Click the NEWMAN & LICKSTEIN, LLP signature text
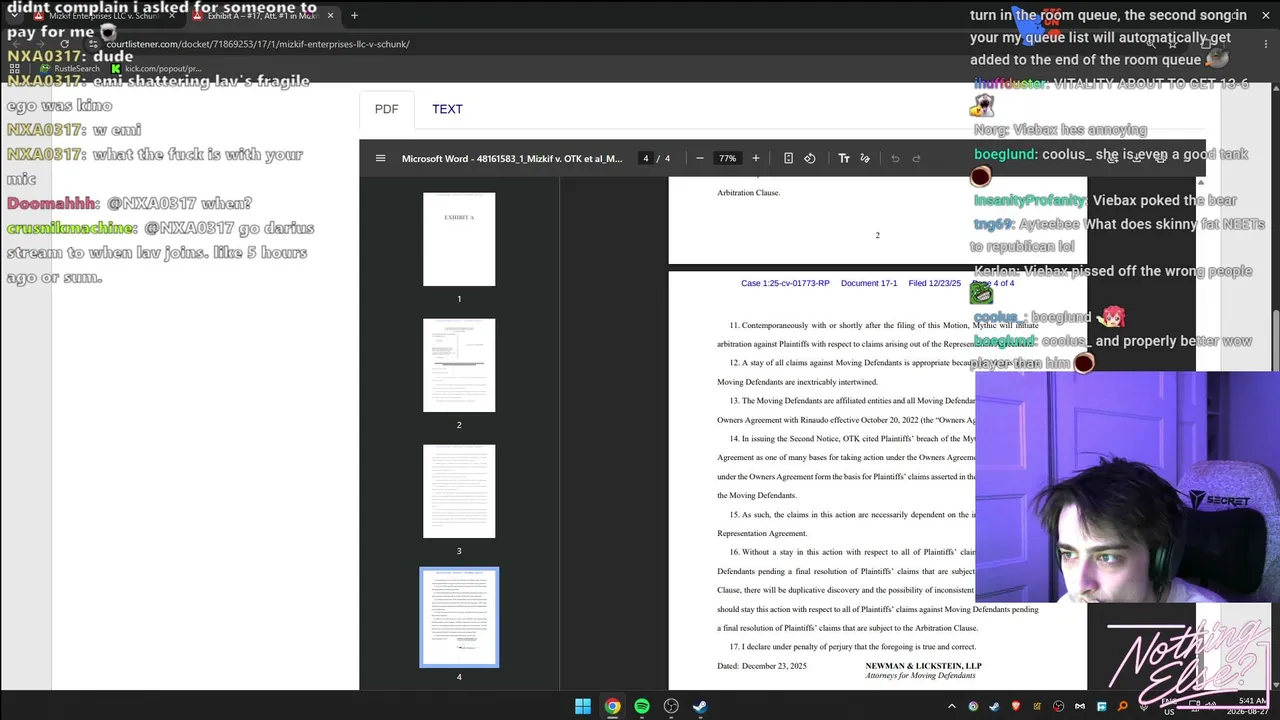Viewport: 1280px width, 720px height. (923, 666)
